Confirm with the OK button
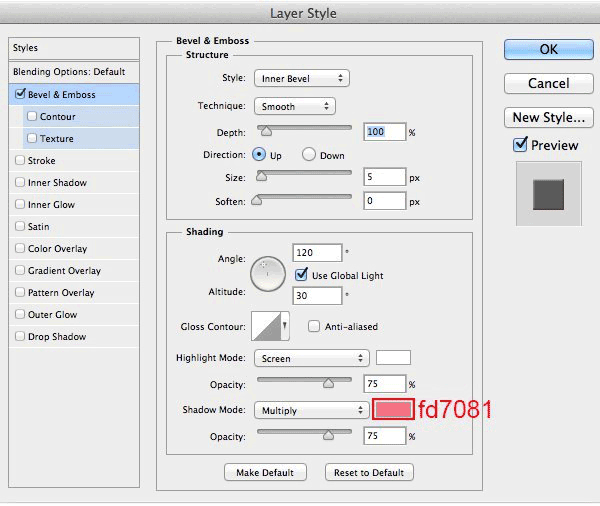Image resolution: width=600 pixels, height=506 pixels. (549, 49)
